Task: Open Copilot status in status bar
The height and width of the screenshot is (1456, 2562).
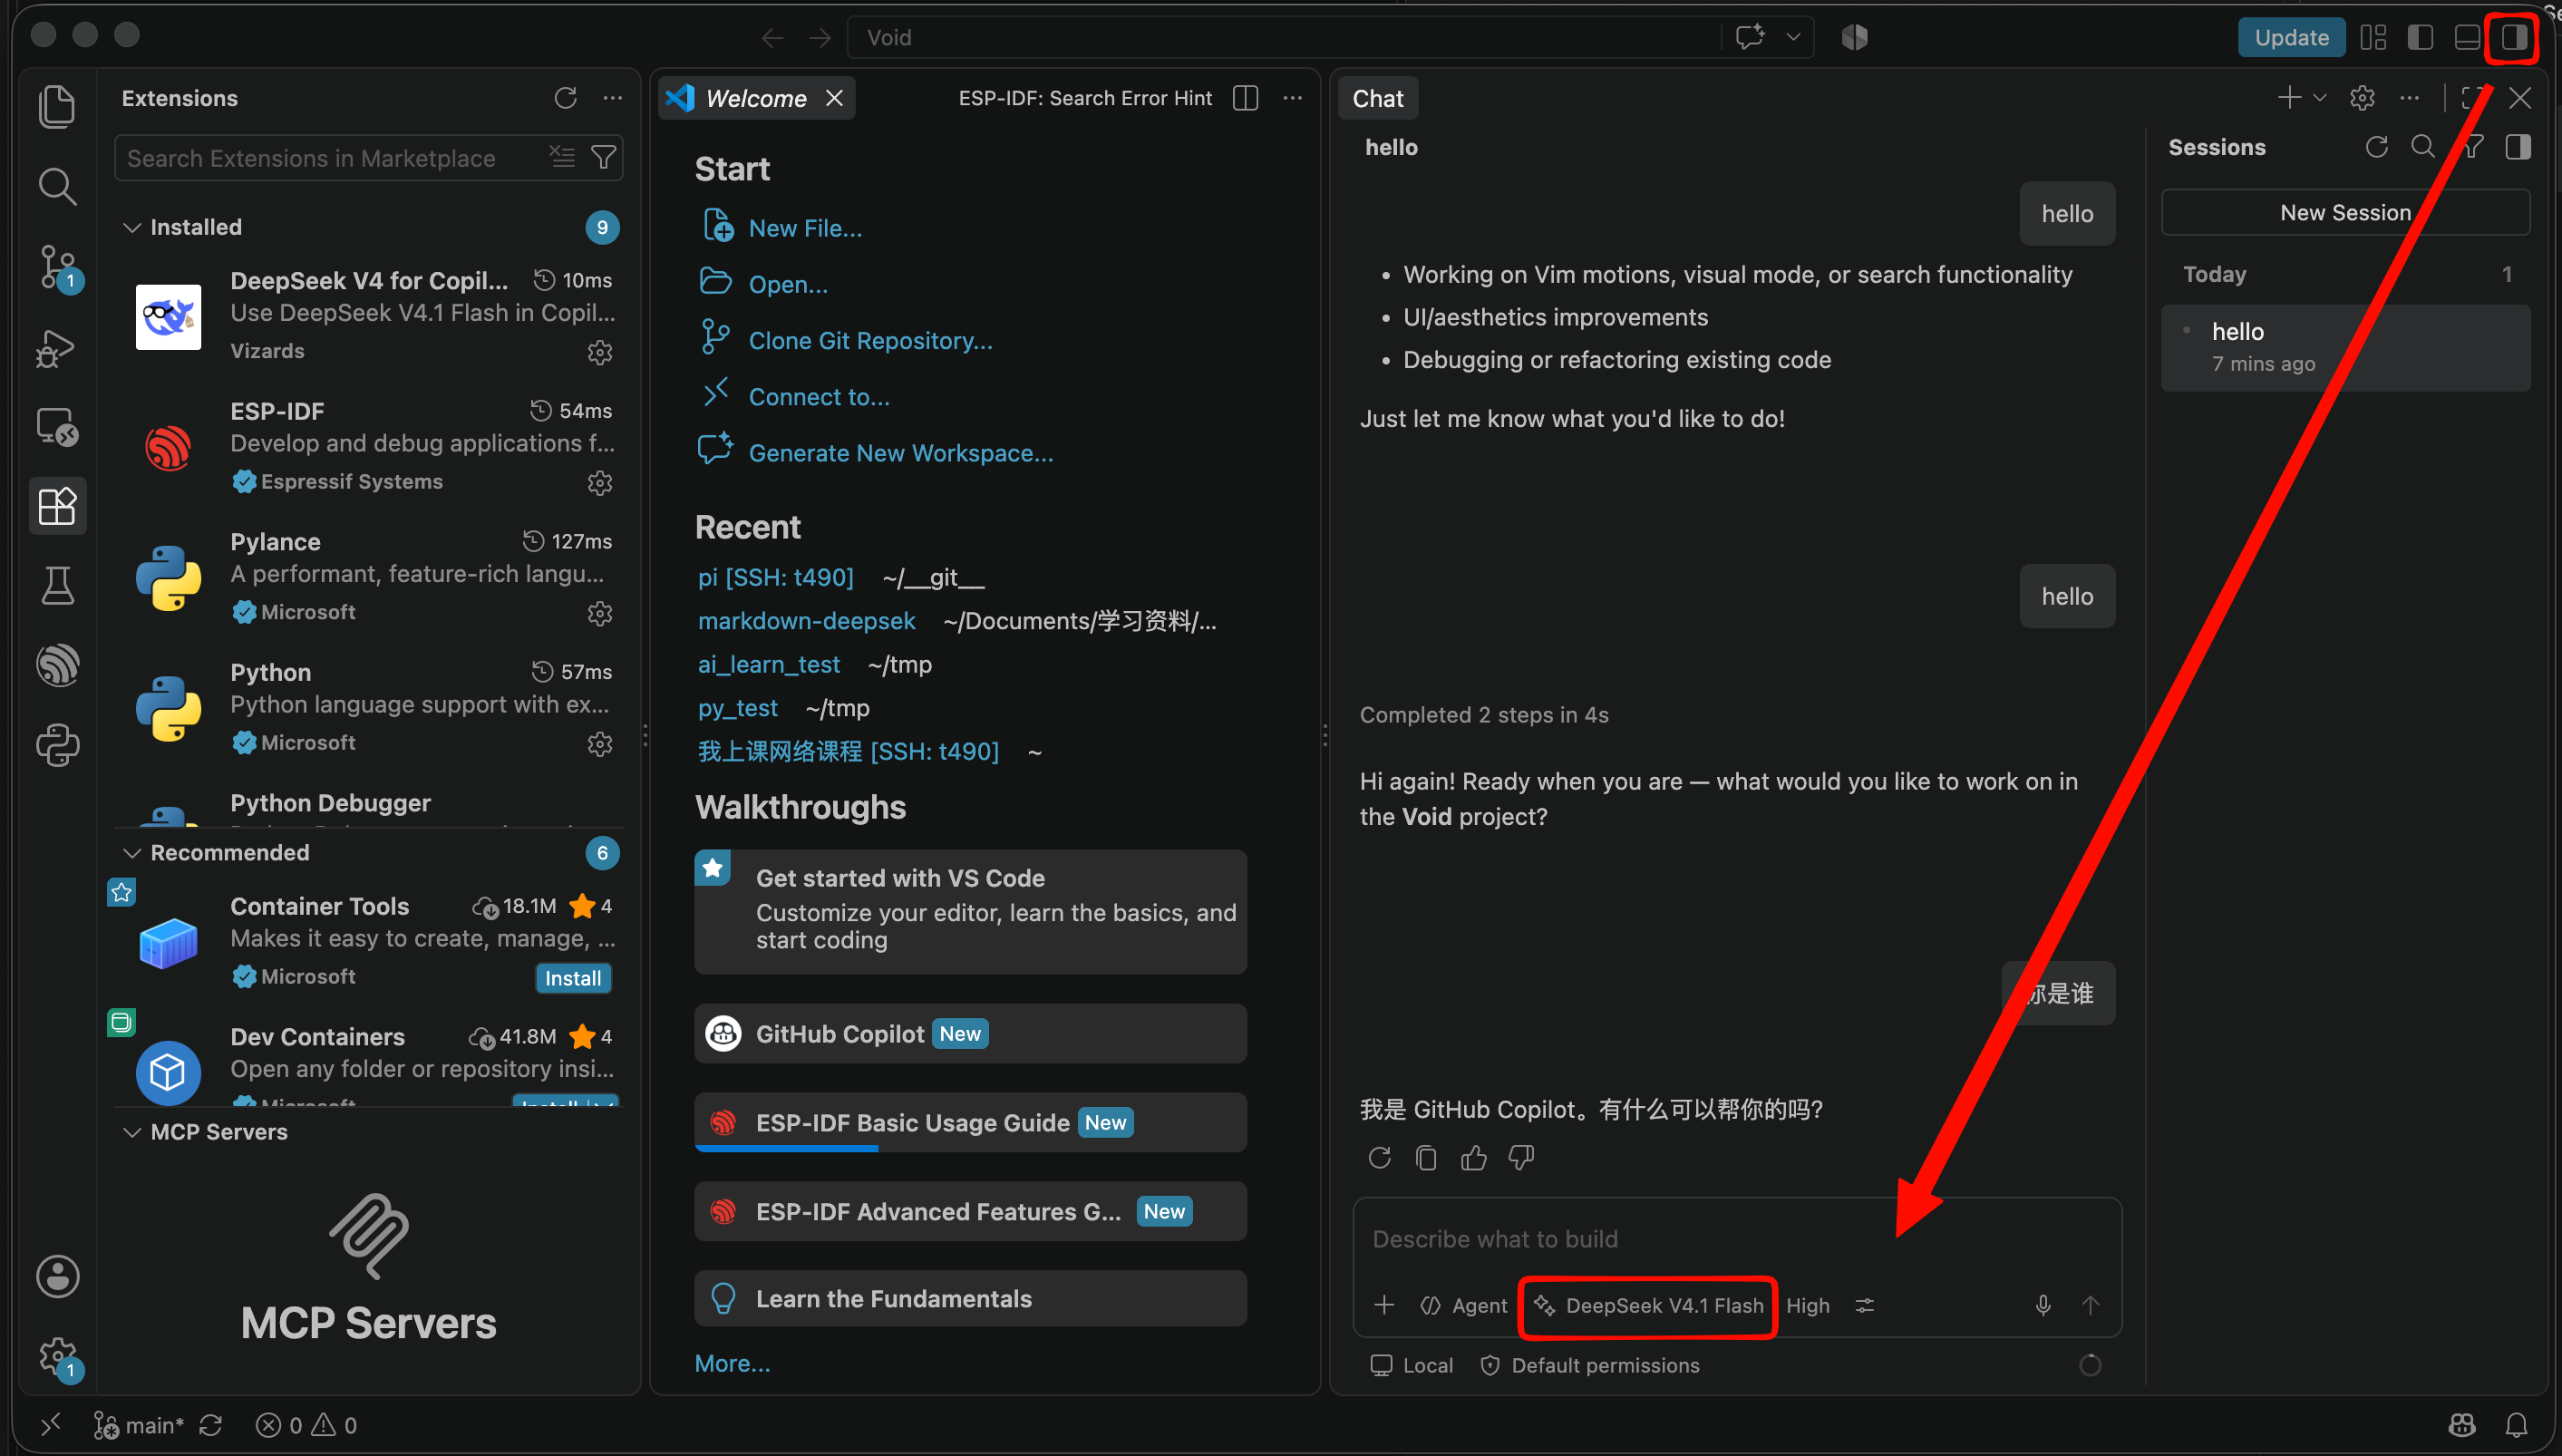Action: pos(2462,1425)
